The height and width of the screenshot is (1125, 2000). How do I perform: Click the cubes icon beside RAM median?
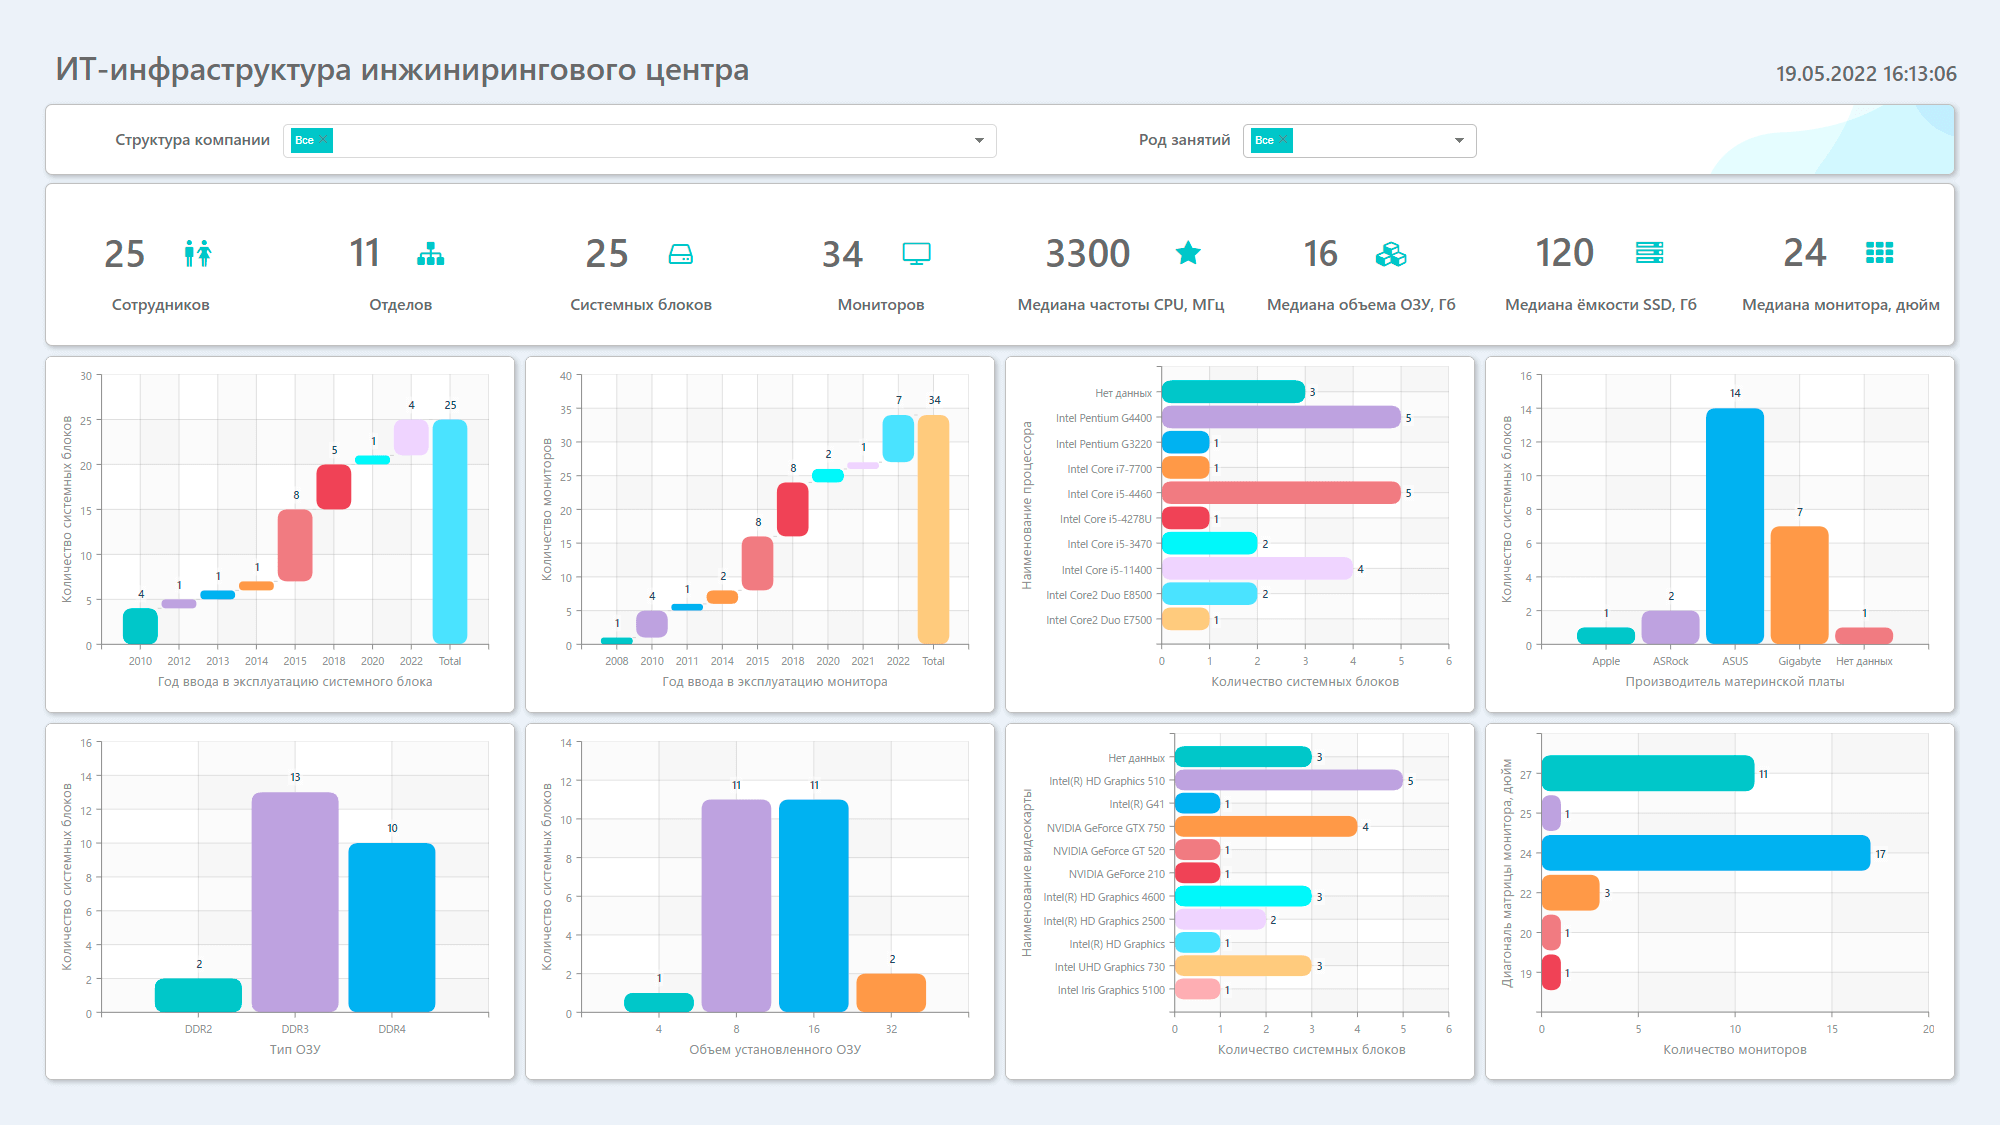pyautogui.click(x=1391, y=254)
